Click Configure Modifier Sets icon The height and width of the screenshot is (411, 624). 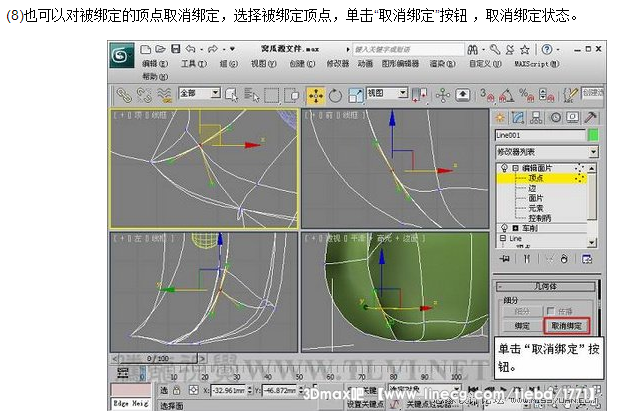(x=587, y=259)
